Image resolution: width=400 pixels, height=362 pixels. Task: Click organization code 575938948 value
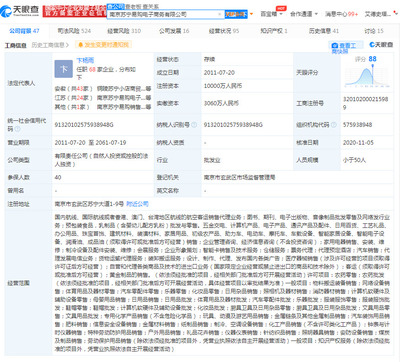[358, 125]
